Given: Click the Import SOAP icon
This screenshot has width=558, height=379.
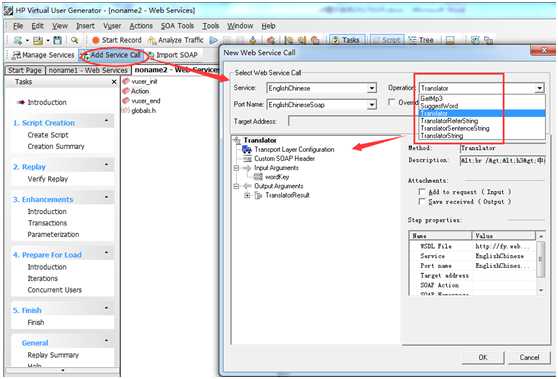Looking at the screenshot, I should pos(151,55).
